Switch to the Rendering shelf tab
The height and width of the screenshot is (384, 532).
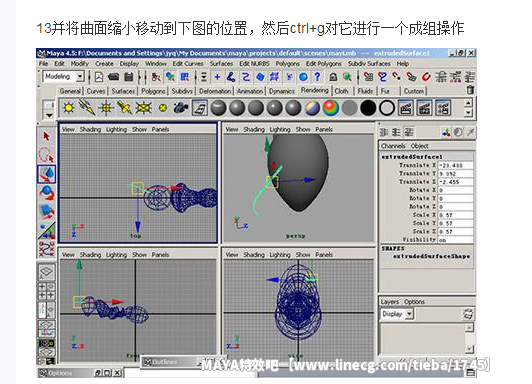[315, 91]
